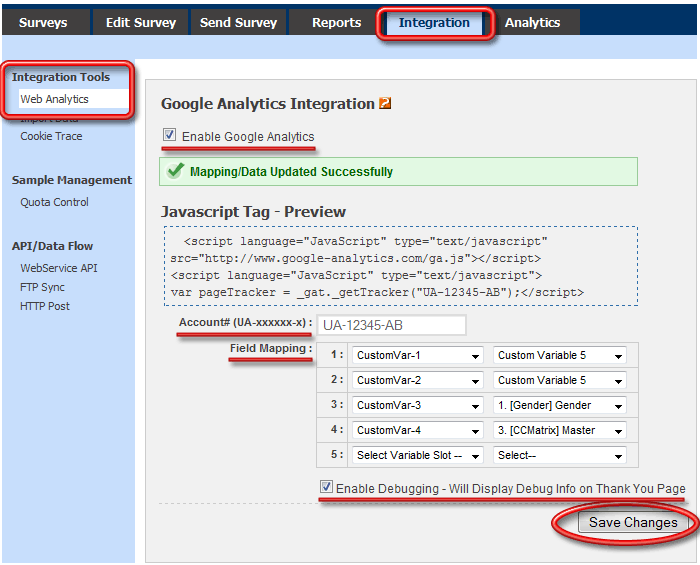This screenshot has height=565, width=700.
Task: Open the CCMatrix Master mapping dropdown
Action: click(559, 430)
